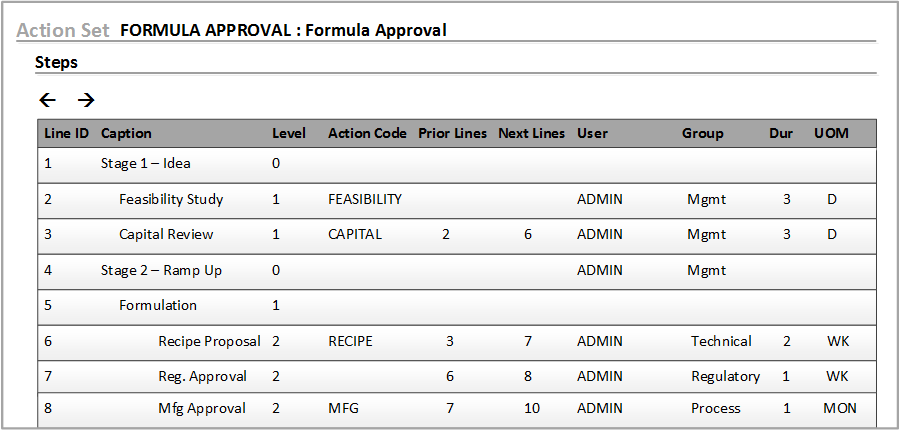The width and height of the screenshot is (900, 430).
Task: Click the Prior Lines column header
Action: 452,134
